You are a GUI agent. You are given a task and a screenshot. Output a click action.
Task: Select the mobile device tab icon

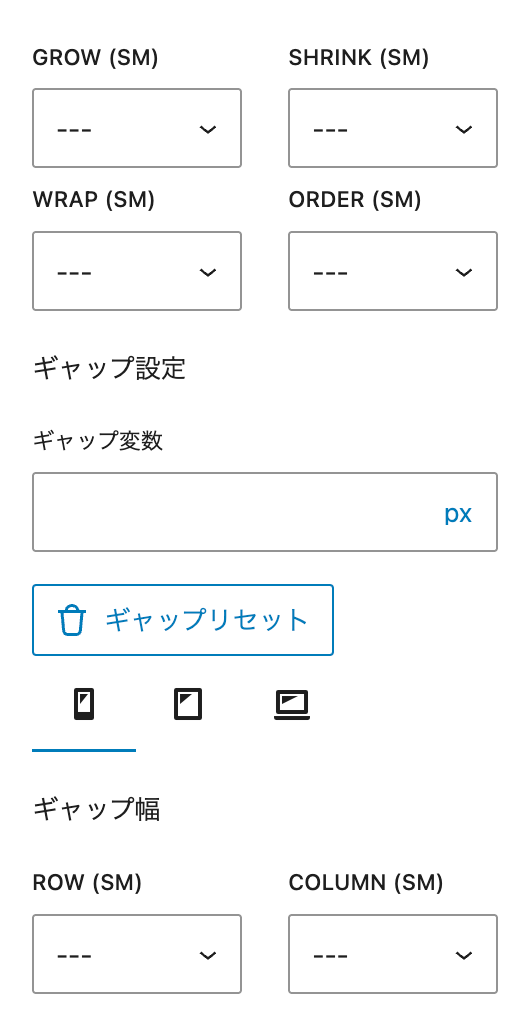(x=84, y=704)
